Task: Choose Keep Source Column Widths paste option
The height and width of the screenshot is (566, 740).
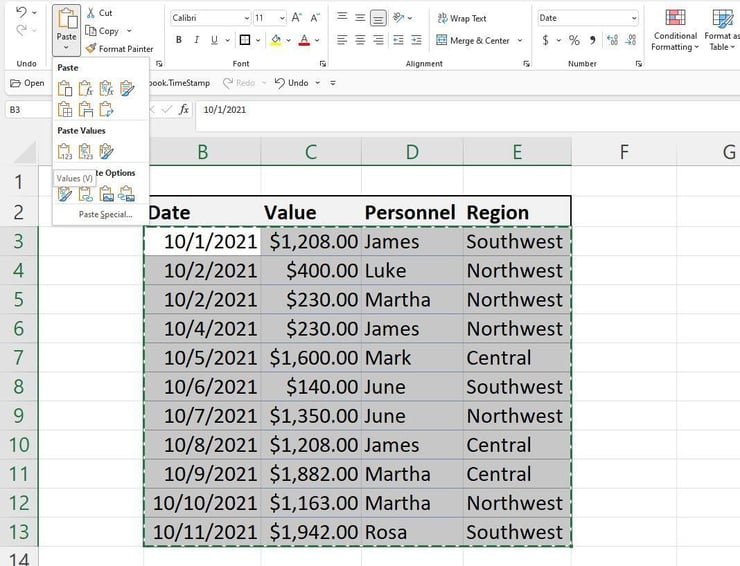Action: (x=85, y=109)
